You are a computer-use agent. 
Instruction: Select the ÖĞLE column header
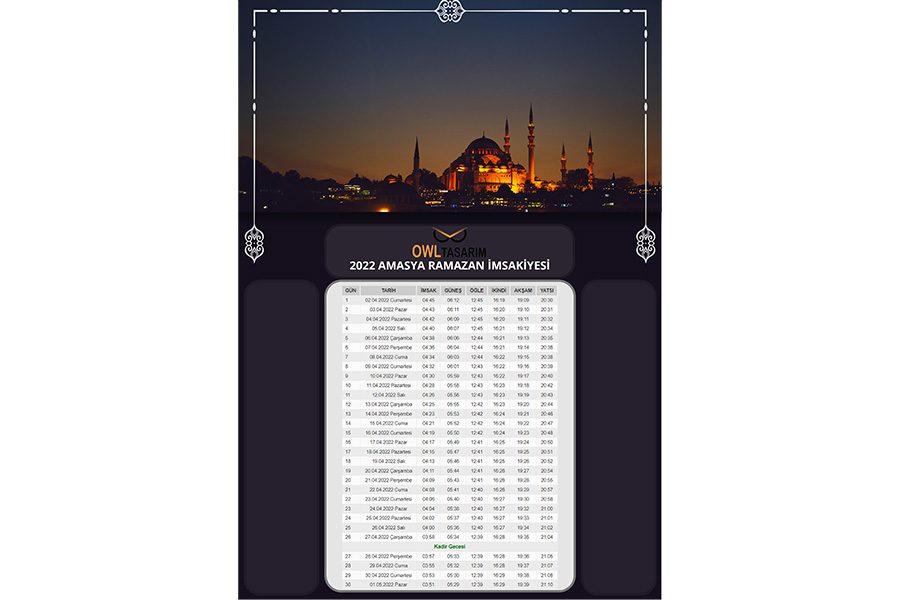coord(476,291)
